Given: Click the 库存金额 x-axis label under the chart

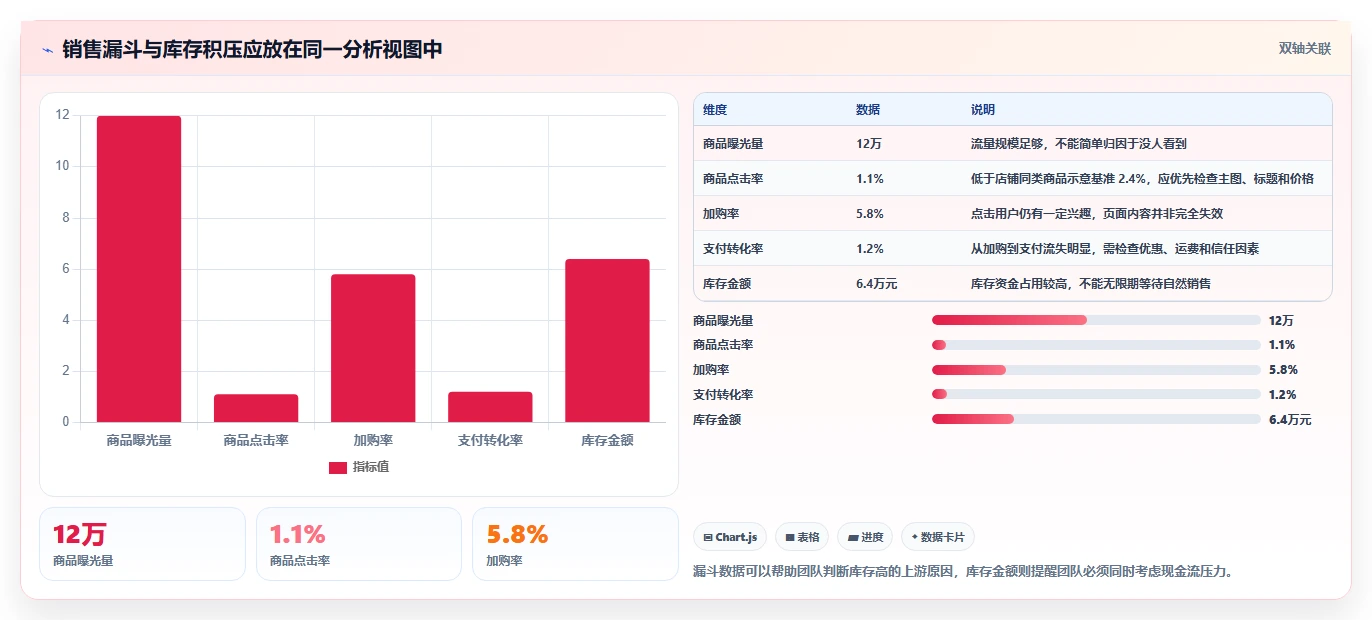Looking at the screenshot, I should (607, 440).
